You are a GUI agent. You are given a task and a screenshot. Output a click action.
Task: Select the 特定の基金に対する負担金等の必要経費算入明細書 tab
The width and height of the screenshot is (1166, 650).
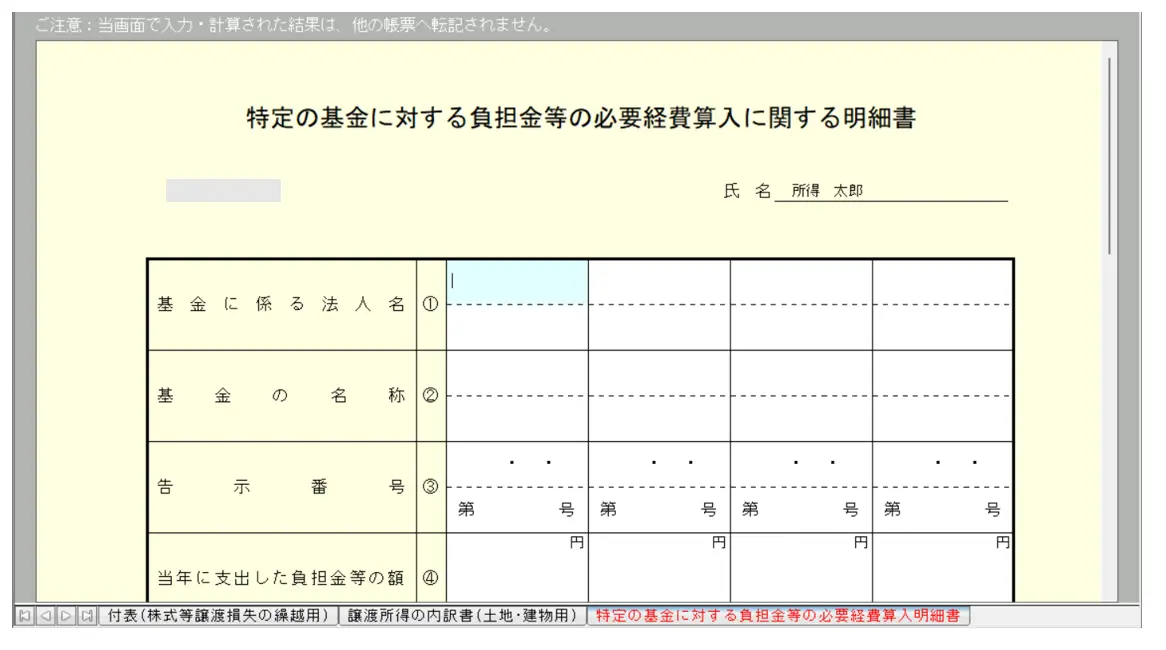point(778,616)
